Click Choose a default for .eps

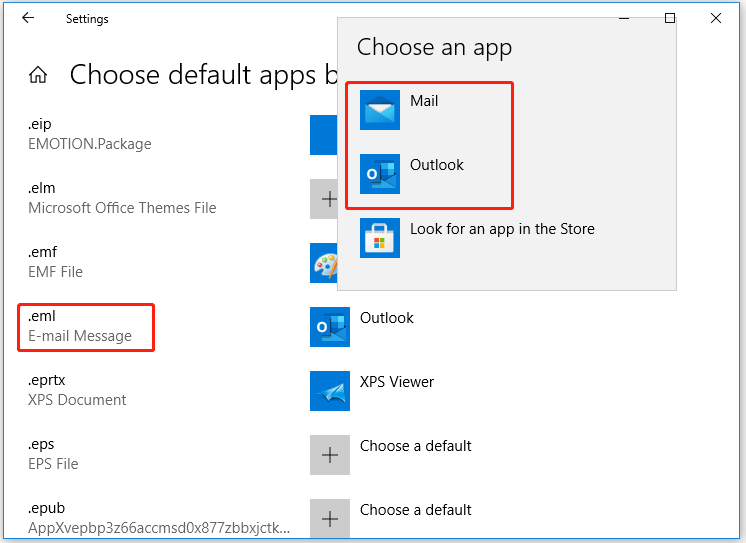tap(415, 446)
